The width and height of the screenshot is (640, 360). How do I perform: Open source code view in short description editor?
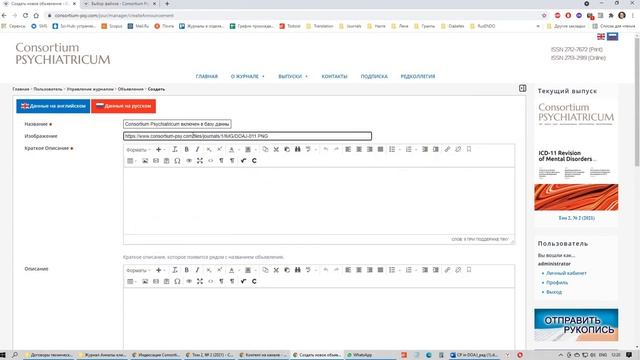click(211, 161)
